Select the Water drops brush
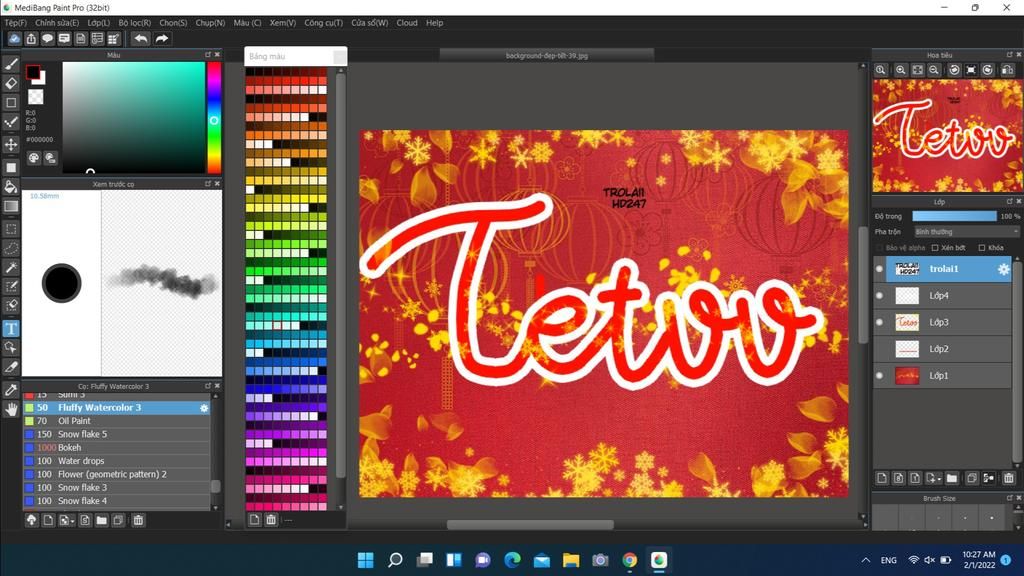 tap(117, 461)
